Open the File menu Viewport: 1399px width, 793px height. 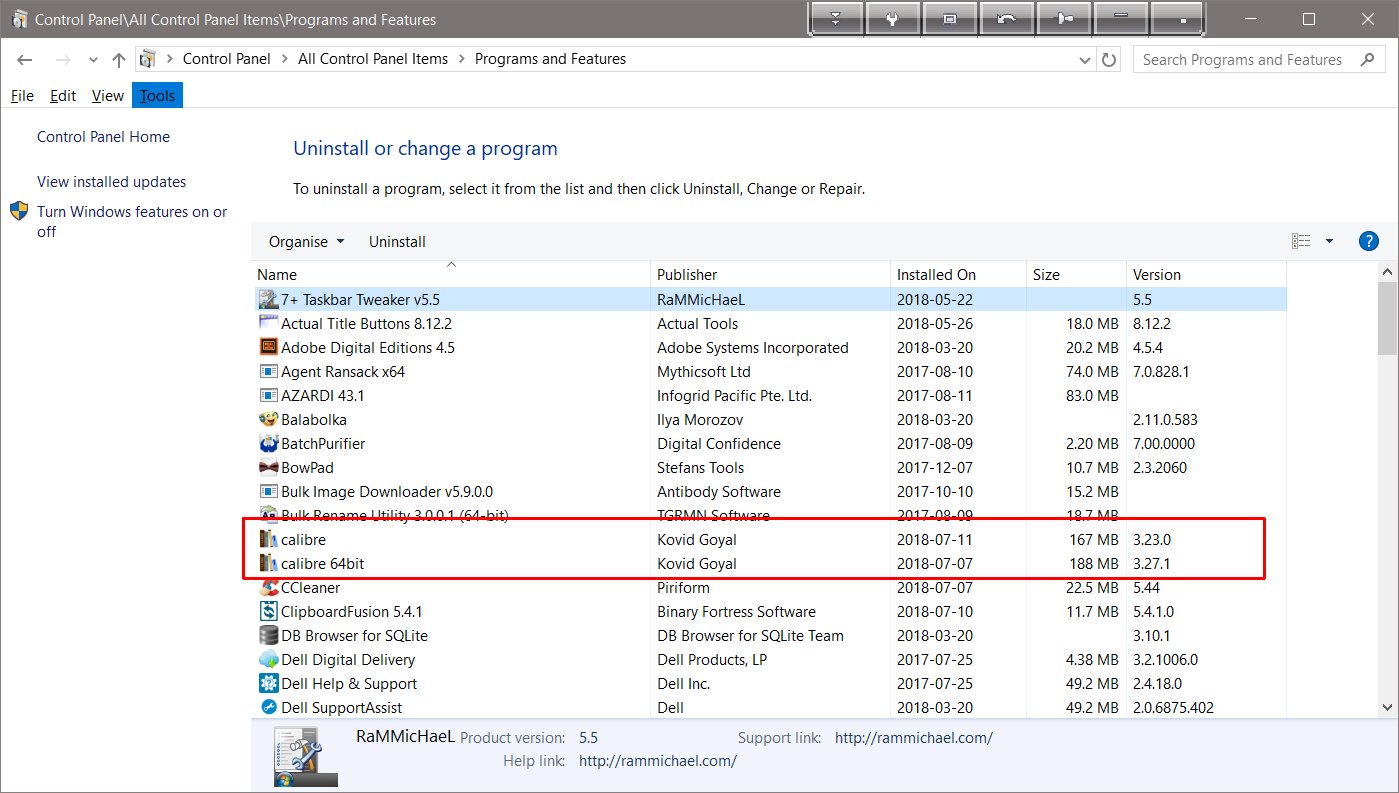(22, 96)
